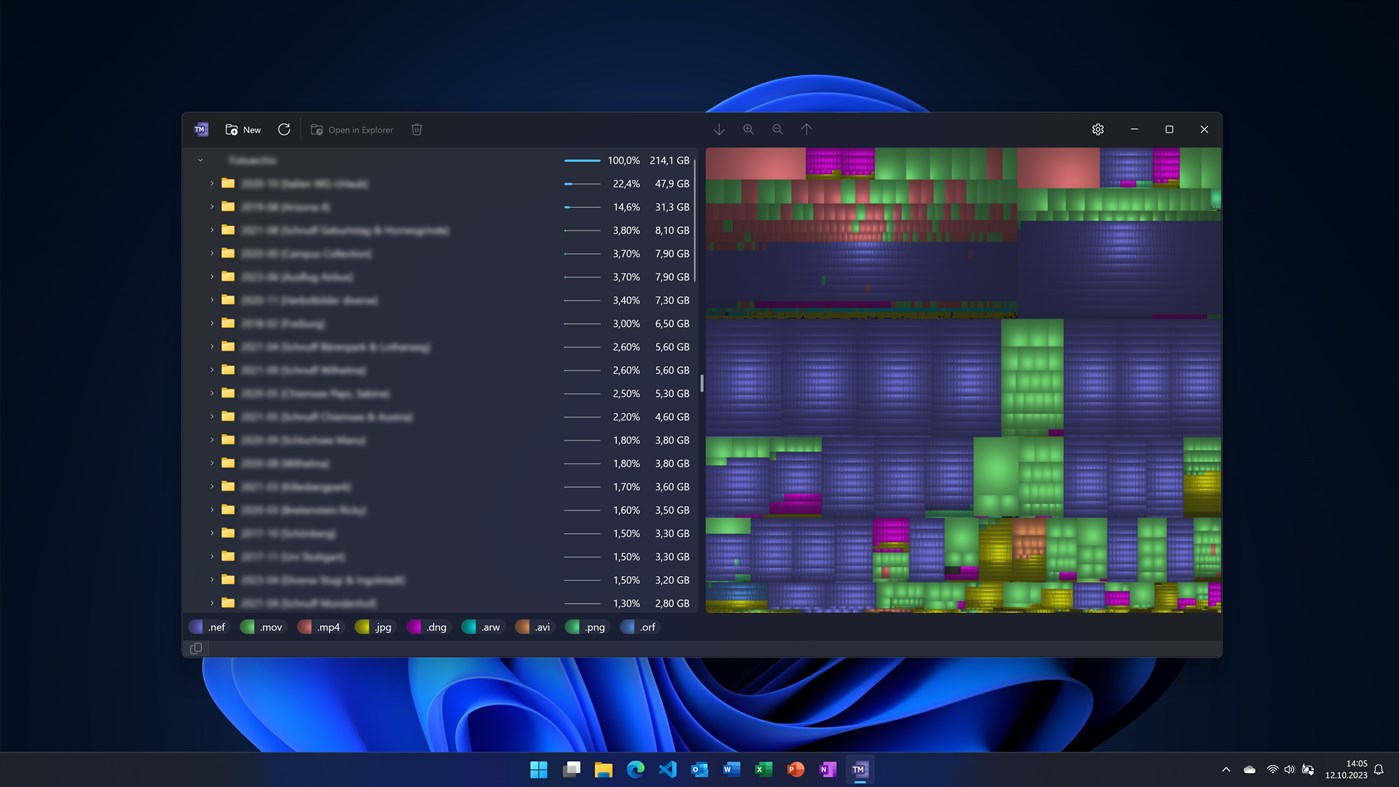Screen dimensions: 1399x787
Task: Click the copy icon at the bottom left
Action: (x=195, y=648)
